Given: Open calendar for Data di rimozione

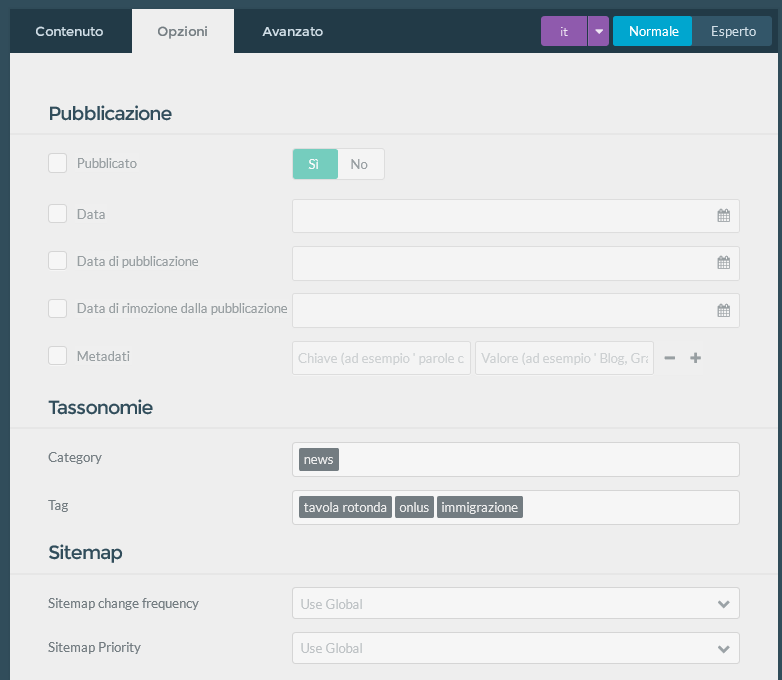Looking at the screenshot, I should 723,310.
